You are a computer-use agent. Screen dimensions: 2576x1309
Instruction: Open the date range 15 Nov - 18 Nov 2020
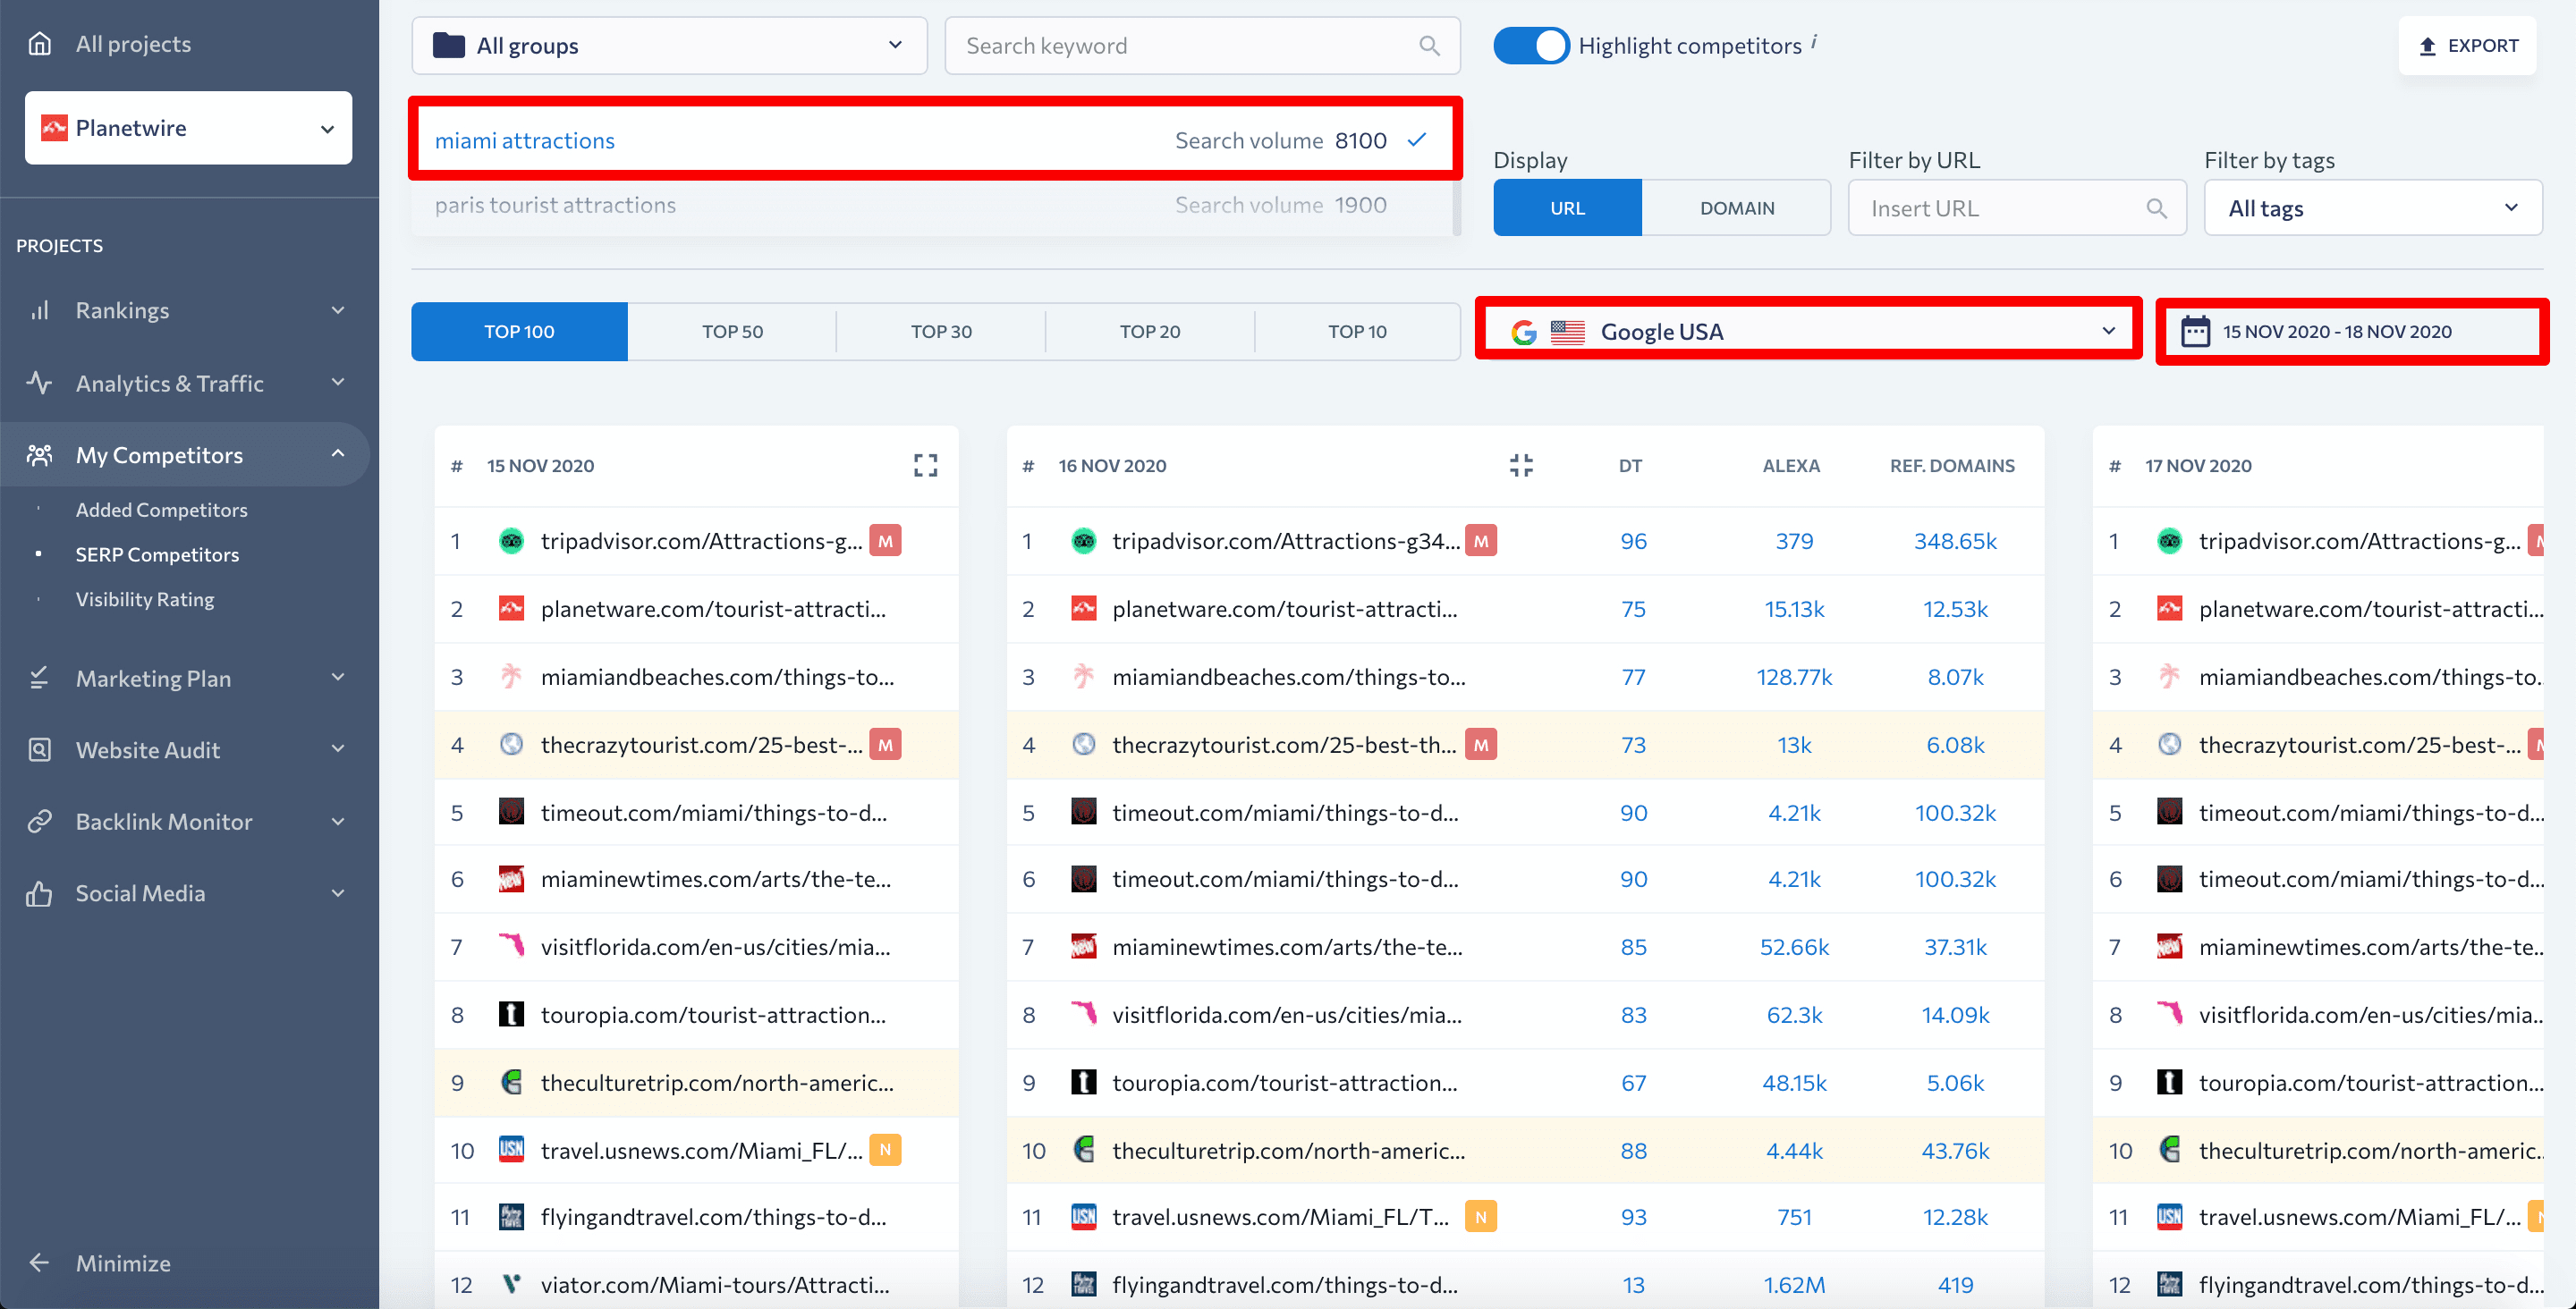pos(2351,331)
